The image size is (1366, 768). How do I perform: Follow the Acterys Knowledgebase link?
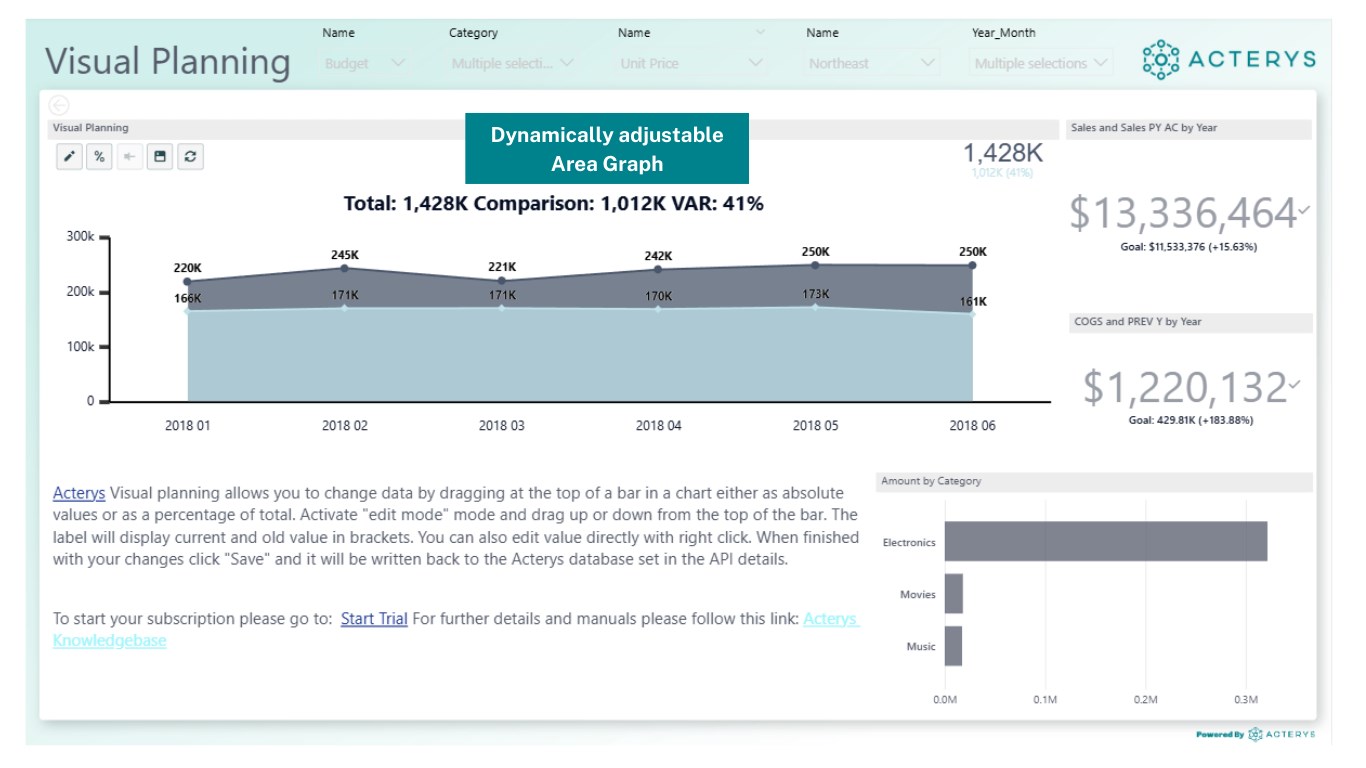[x=110, y=640]
